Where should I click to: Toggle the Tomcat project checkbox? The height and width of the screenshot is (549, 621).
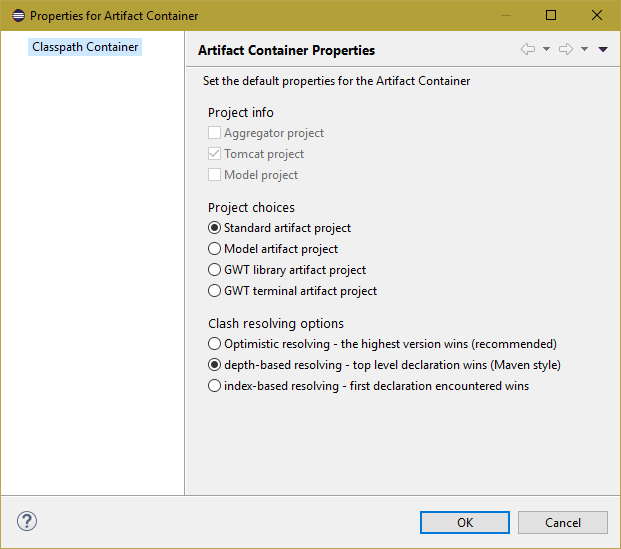tap(214, 154)
